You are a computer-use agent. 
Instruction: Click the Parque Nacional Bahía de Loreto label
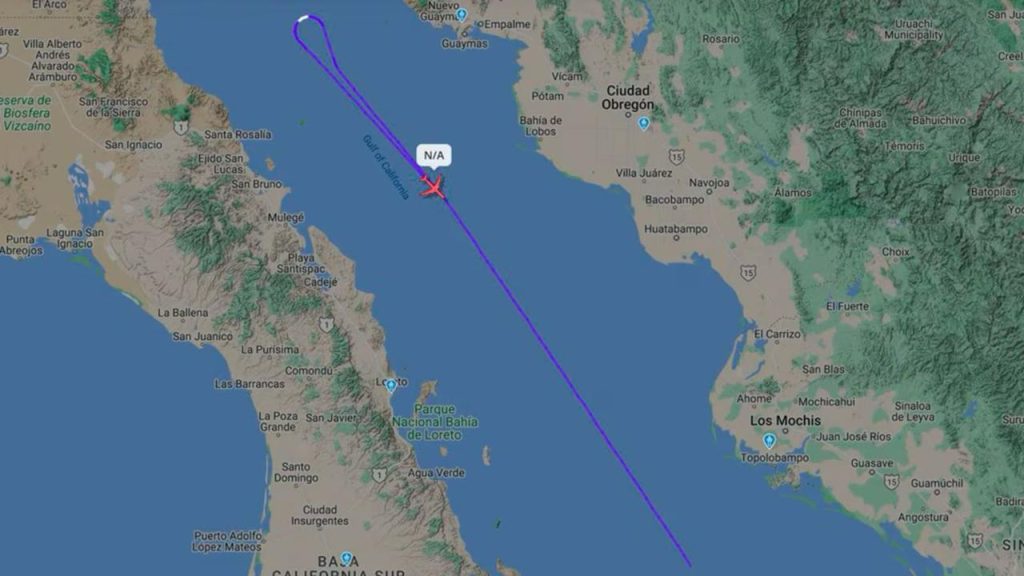click(435, 422)
